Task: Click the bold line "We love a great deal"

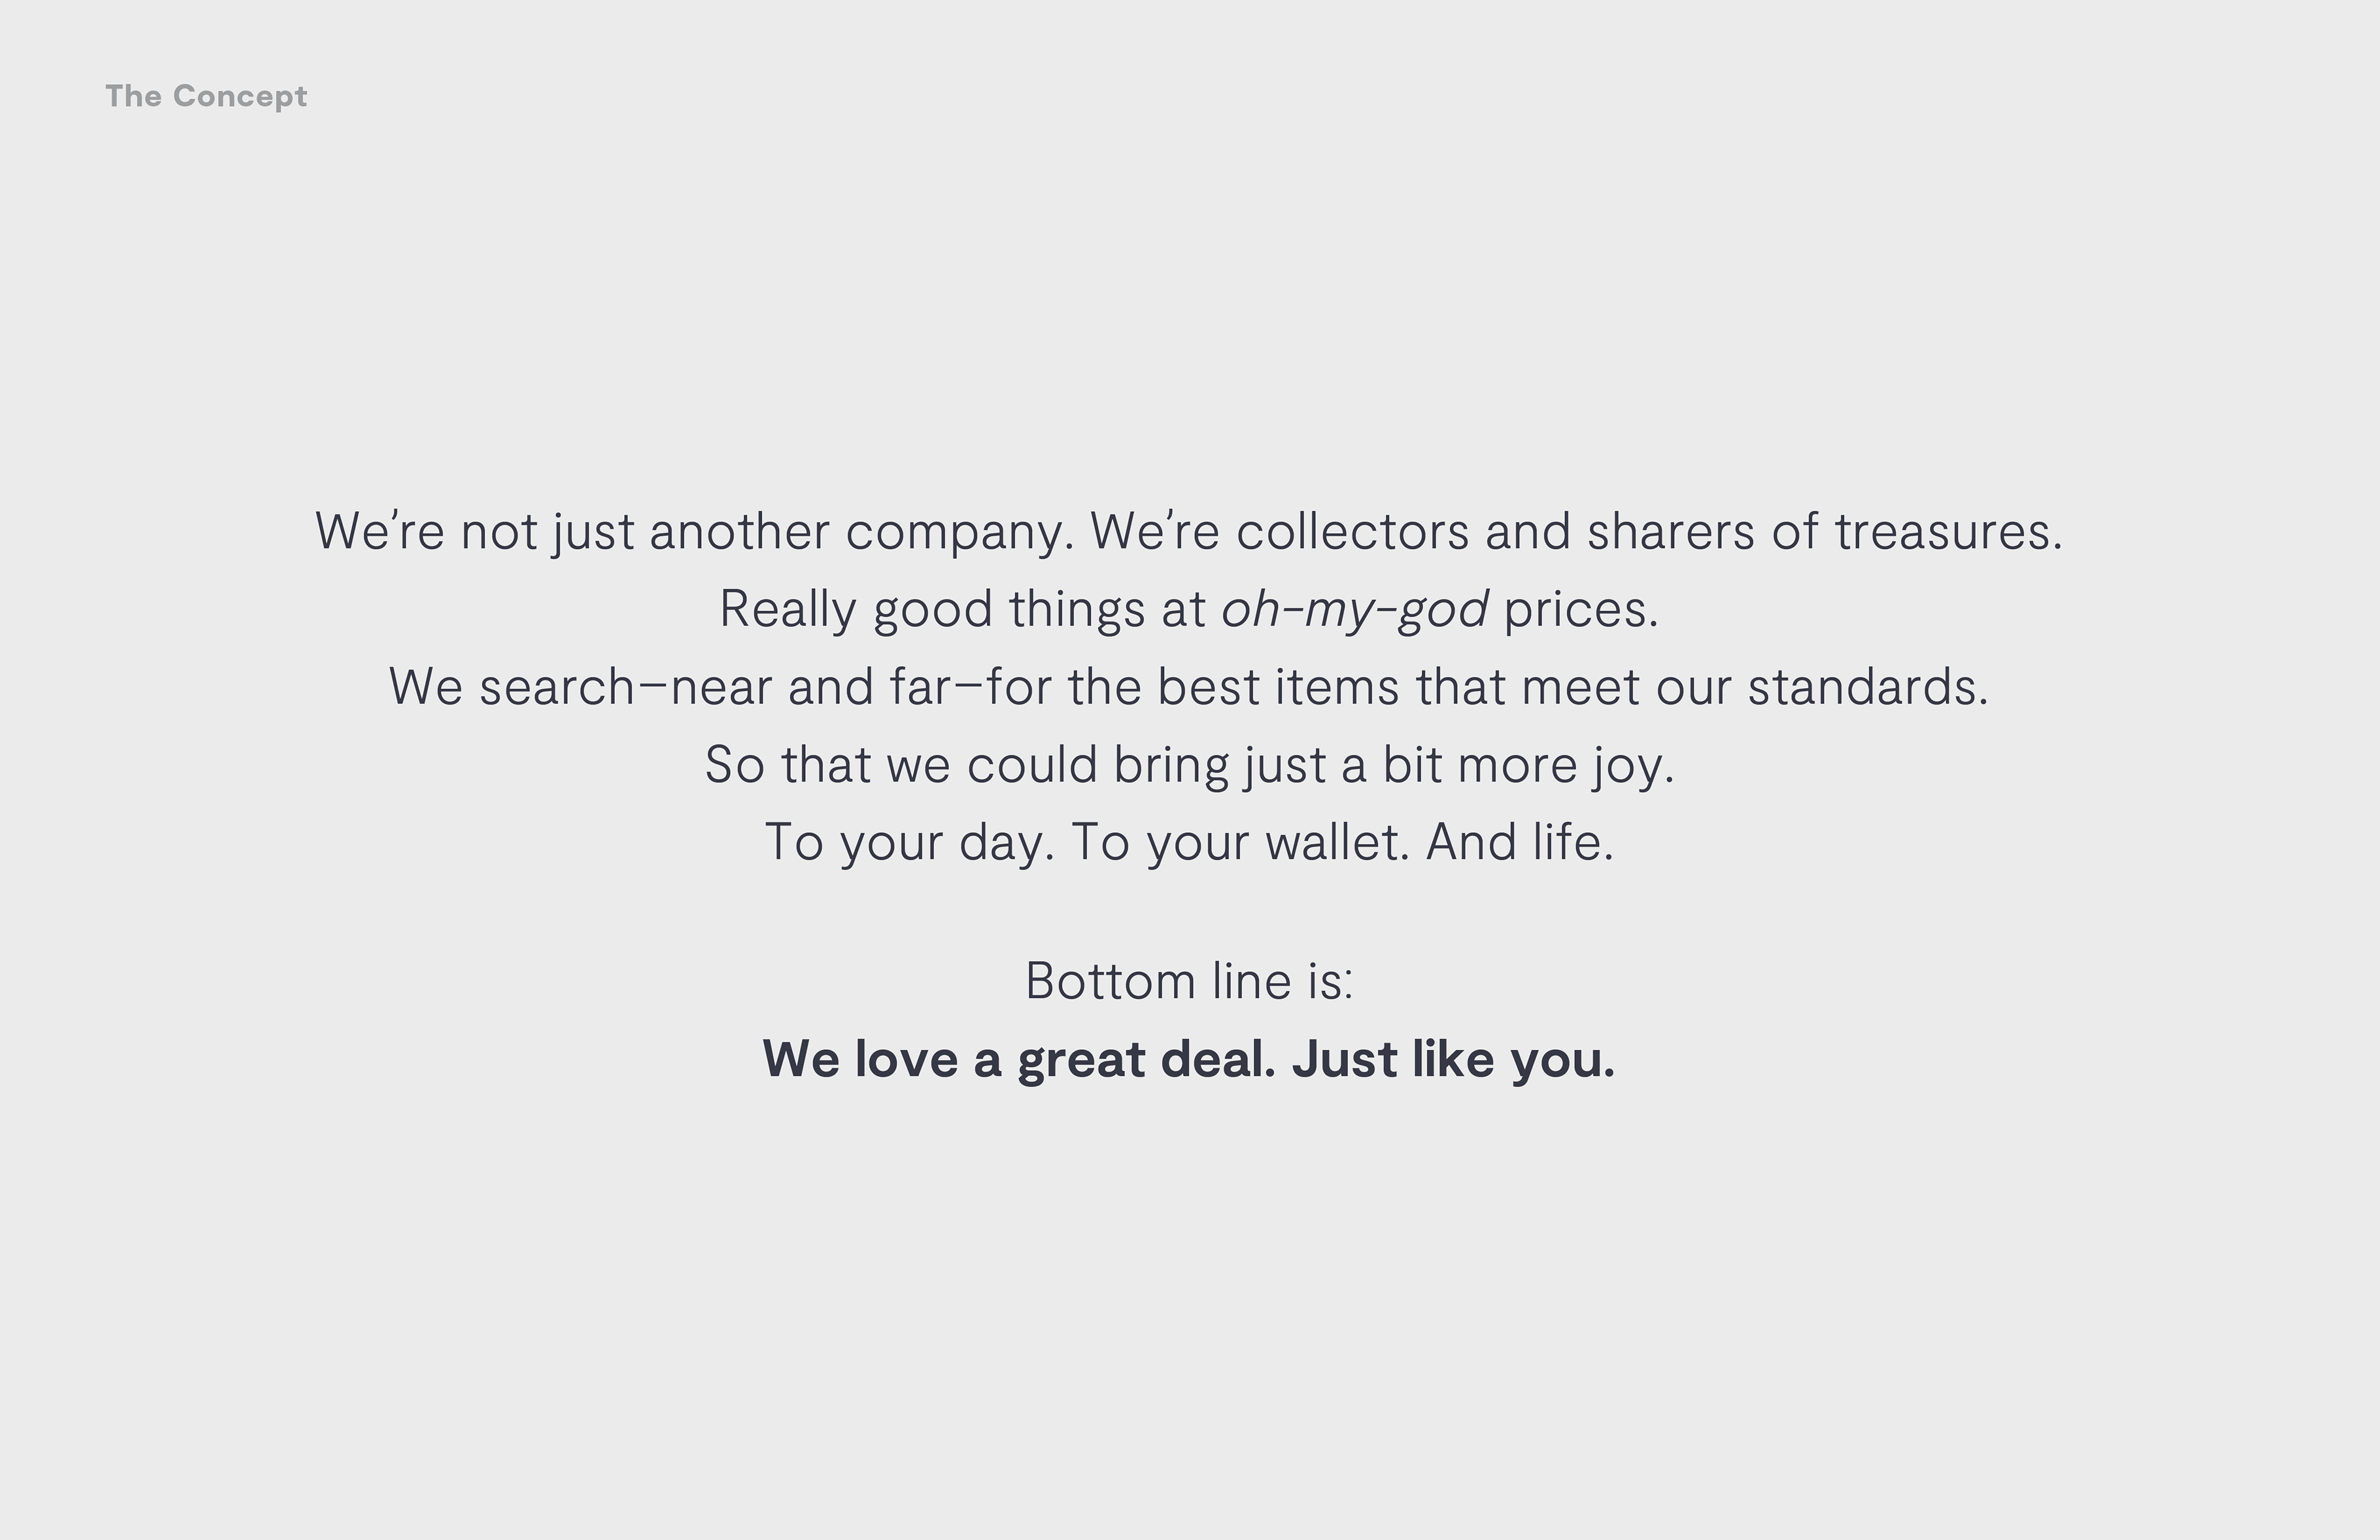Action: click(x=1019, y=1060)
